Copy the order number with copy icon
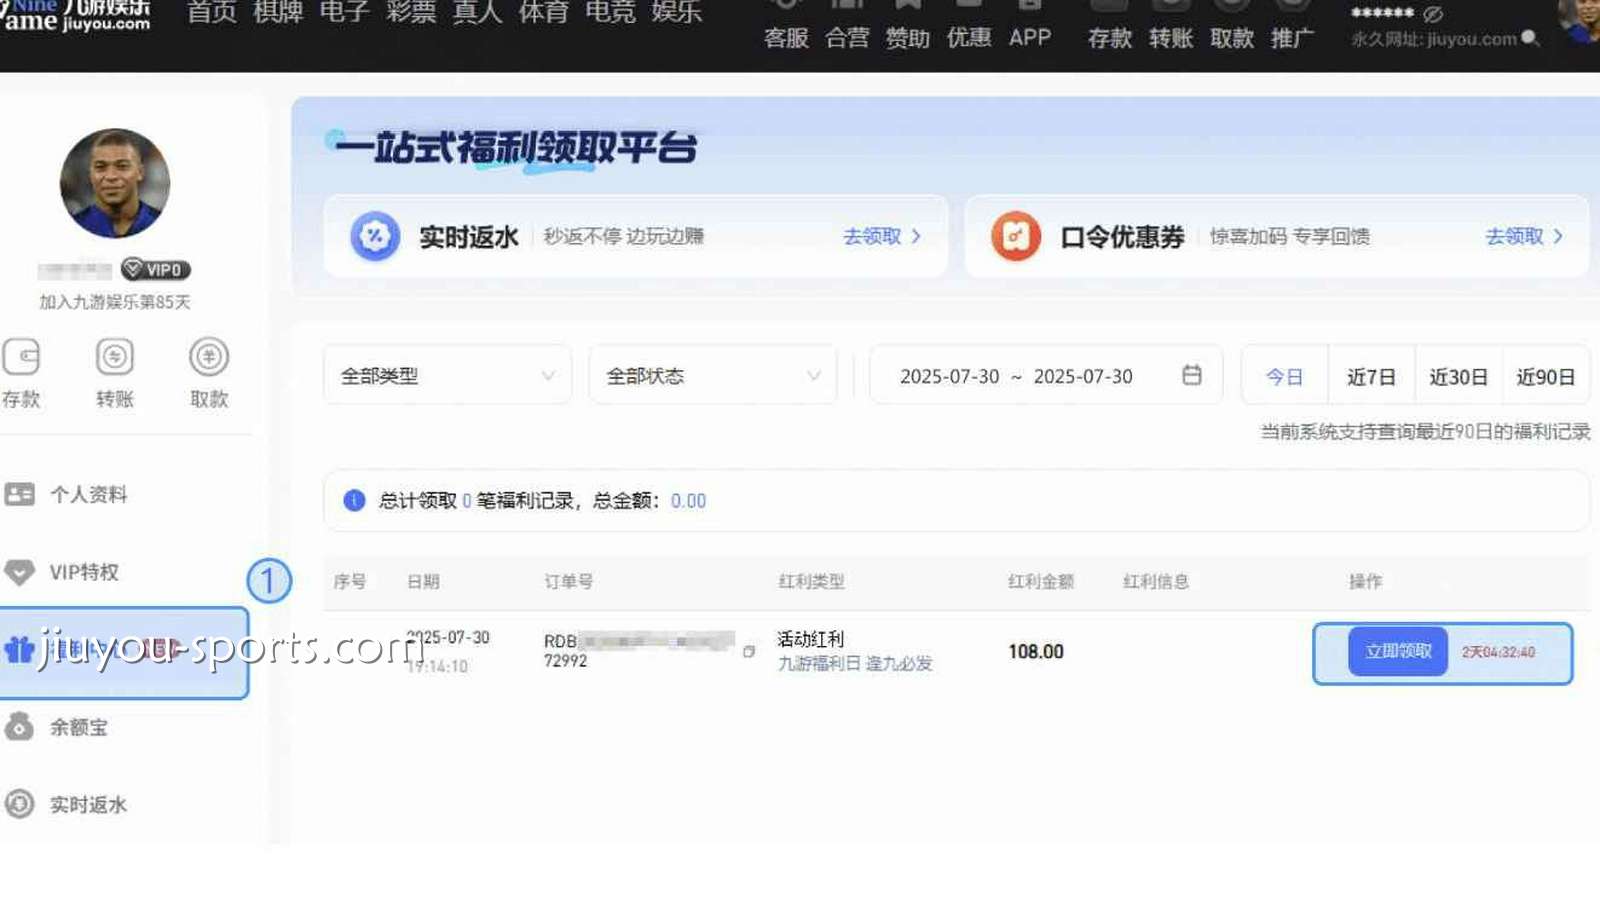The width and height of the screenshot is (1600, 900). [748, 652]
